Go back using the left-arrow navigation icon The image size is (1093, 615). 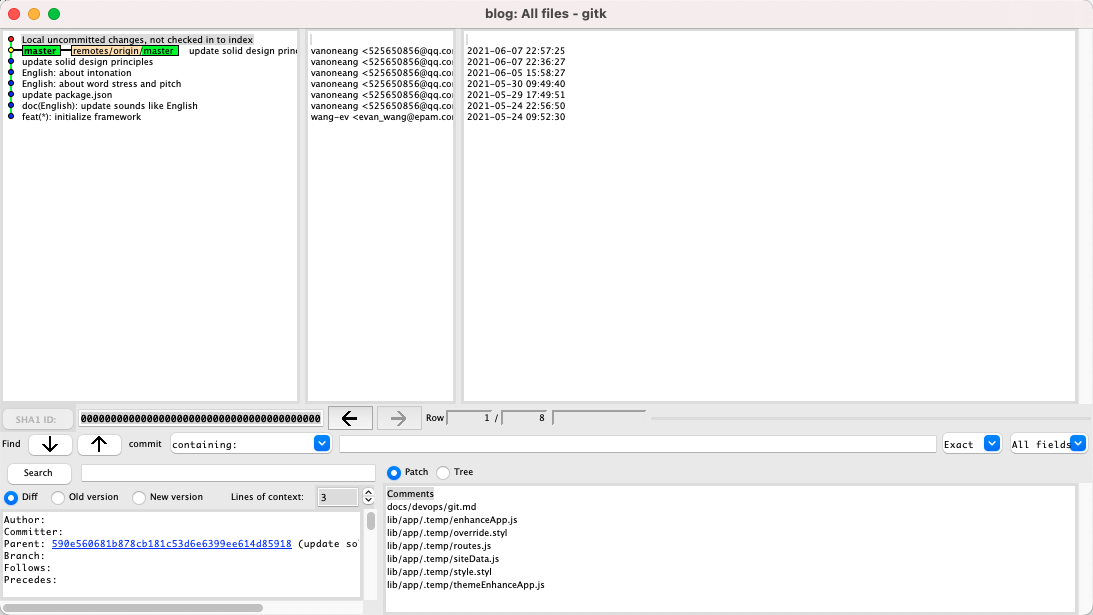pos(350,417)
